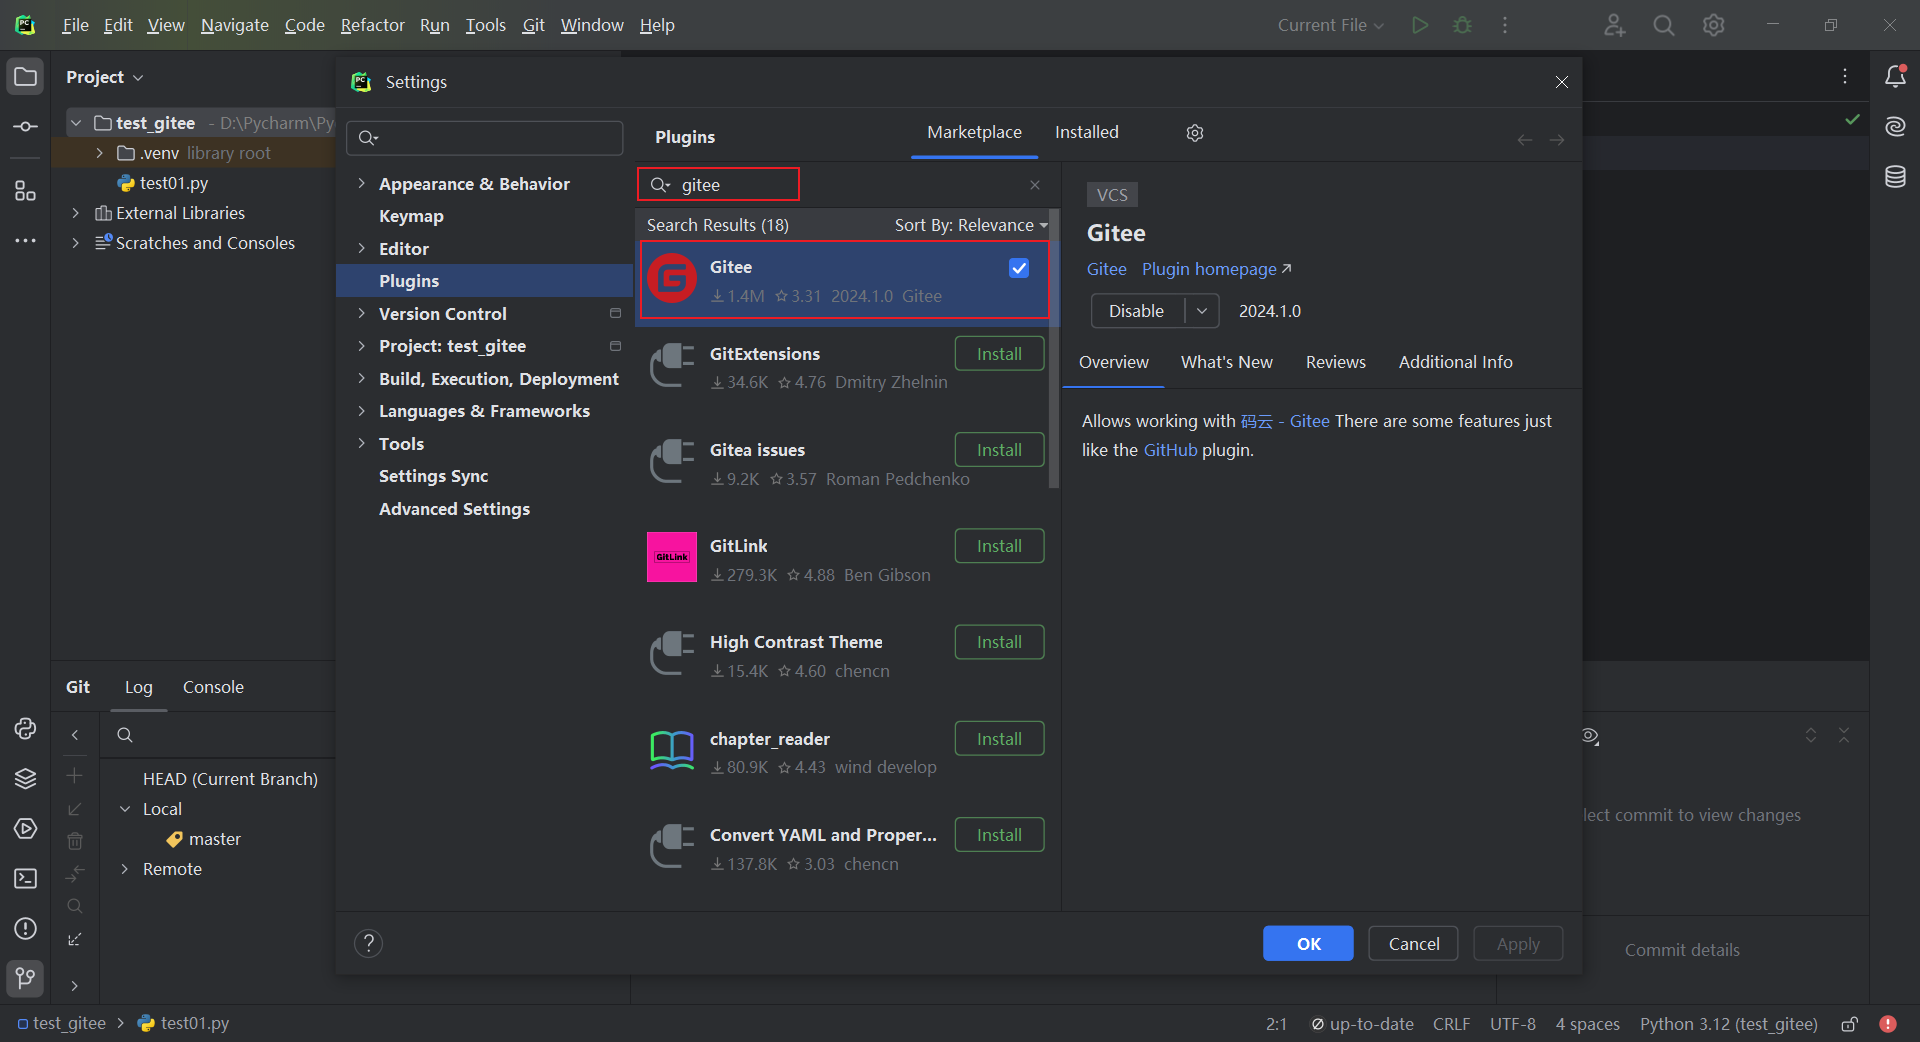
Task: Click the plugins manage gear icon
Action: (x=1195, y=133)
